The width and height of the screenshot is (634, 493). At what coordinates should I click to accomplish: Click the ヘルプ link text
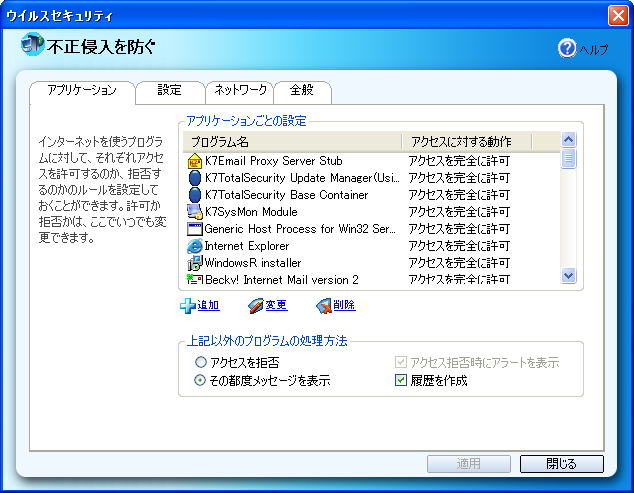coord(593,49)
